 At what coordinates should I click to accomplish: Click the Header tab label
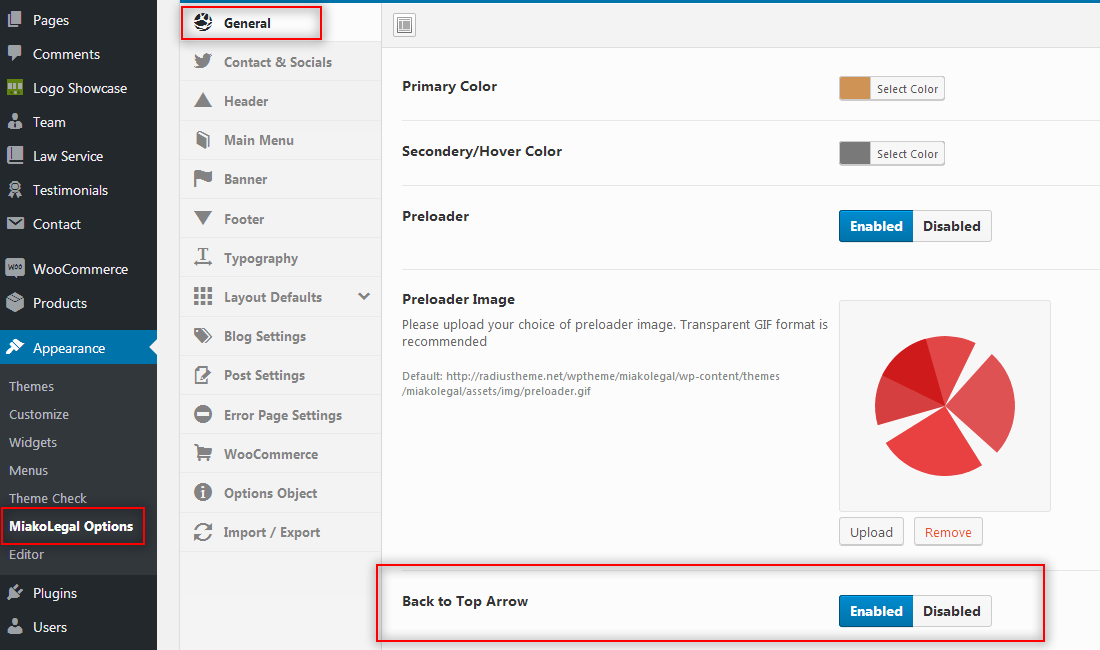point(246,101)
